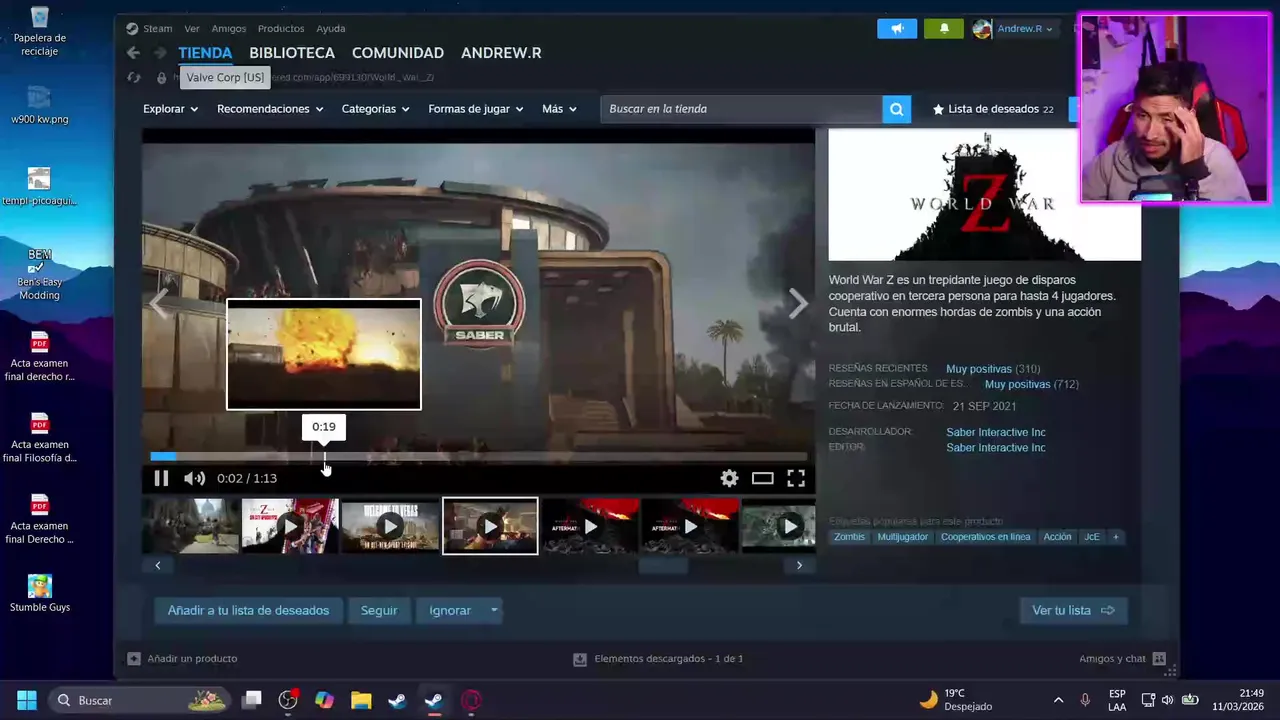Image resolution: width=1280 pixels, height=720 pixels.
Task: Open Spanish reviews Muy positivas (712)
Action: 1031,384
